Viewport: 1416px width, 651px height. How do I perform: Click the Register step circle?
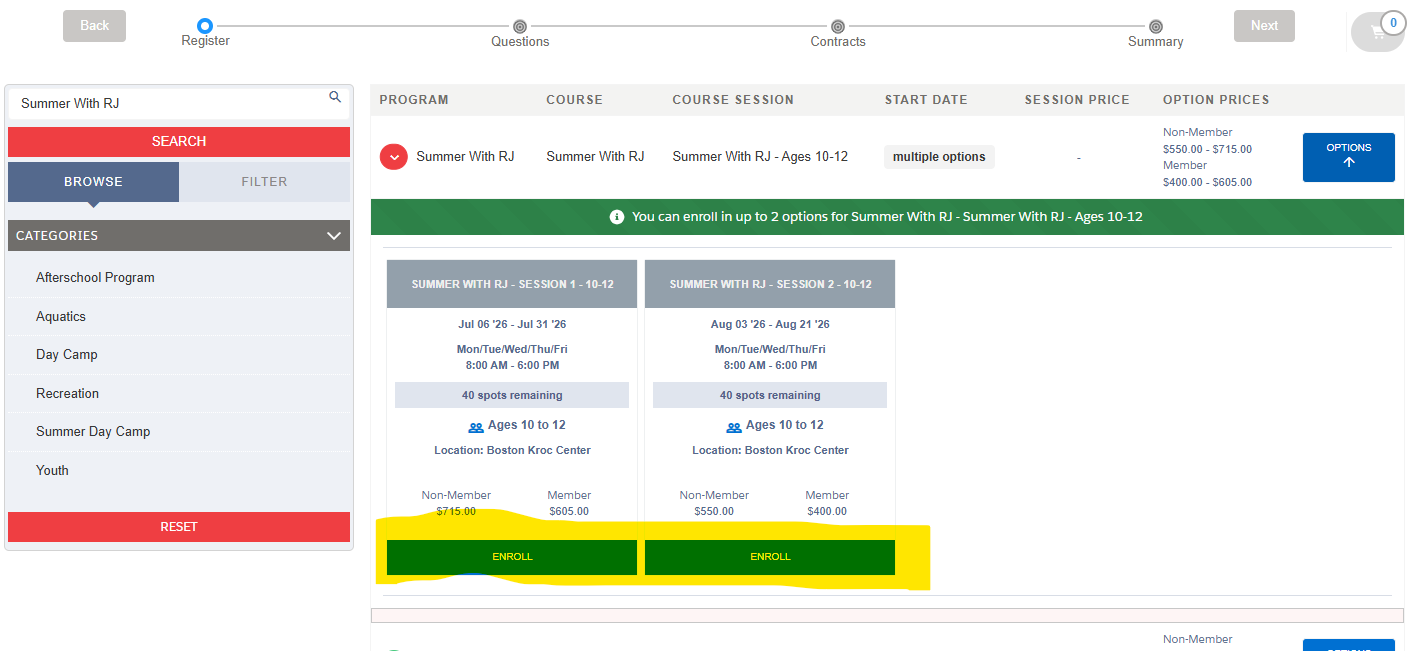(205, 26)
